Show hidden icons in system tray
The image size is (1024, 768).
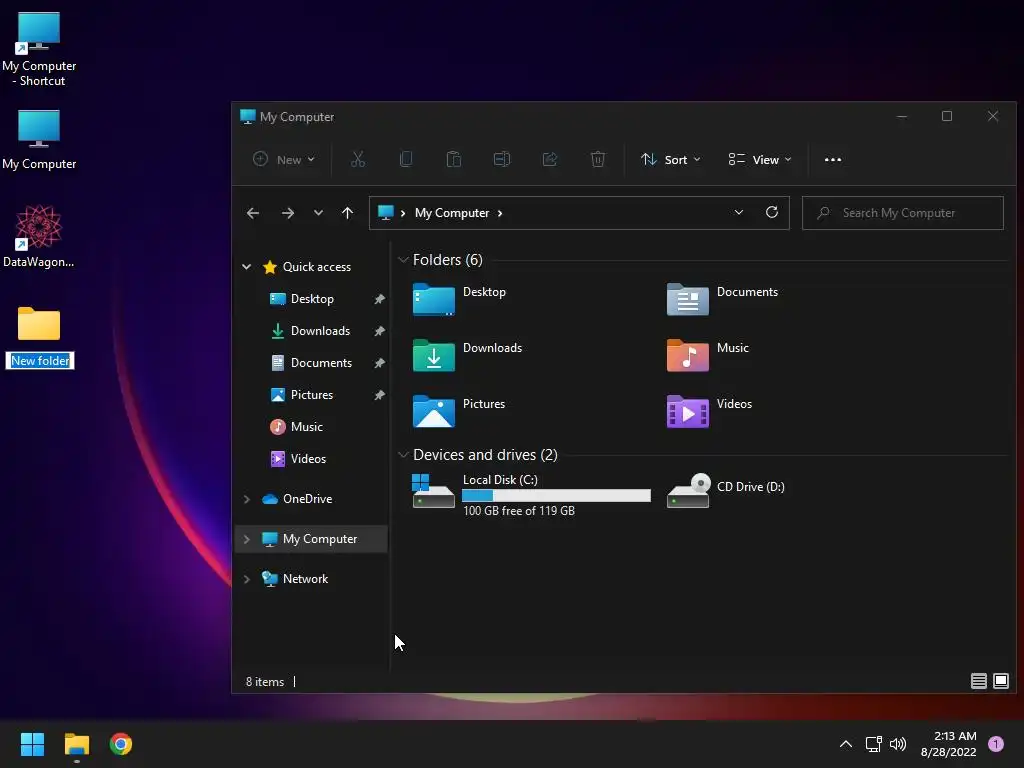[x=846, y=744]
